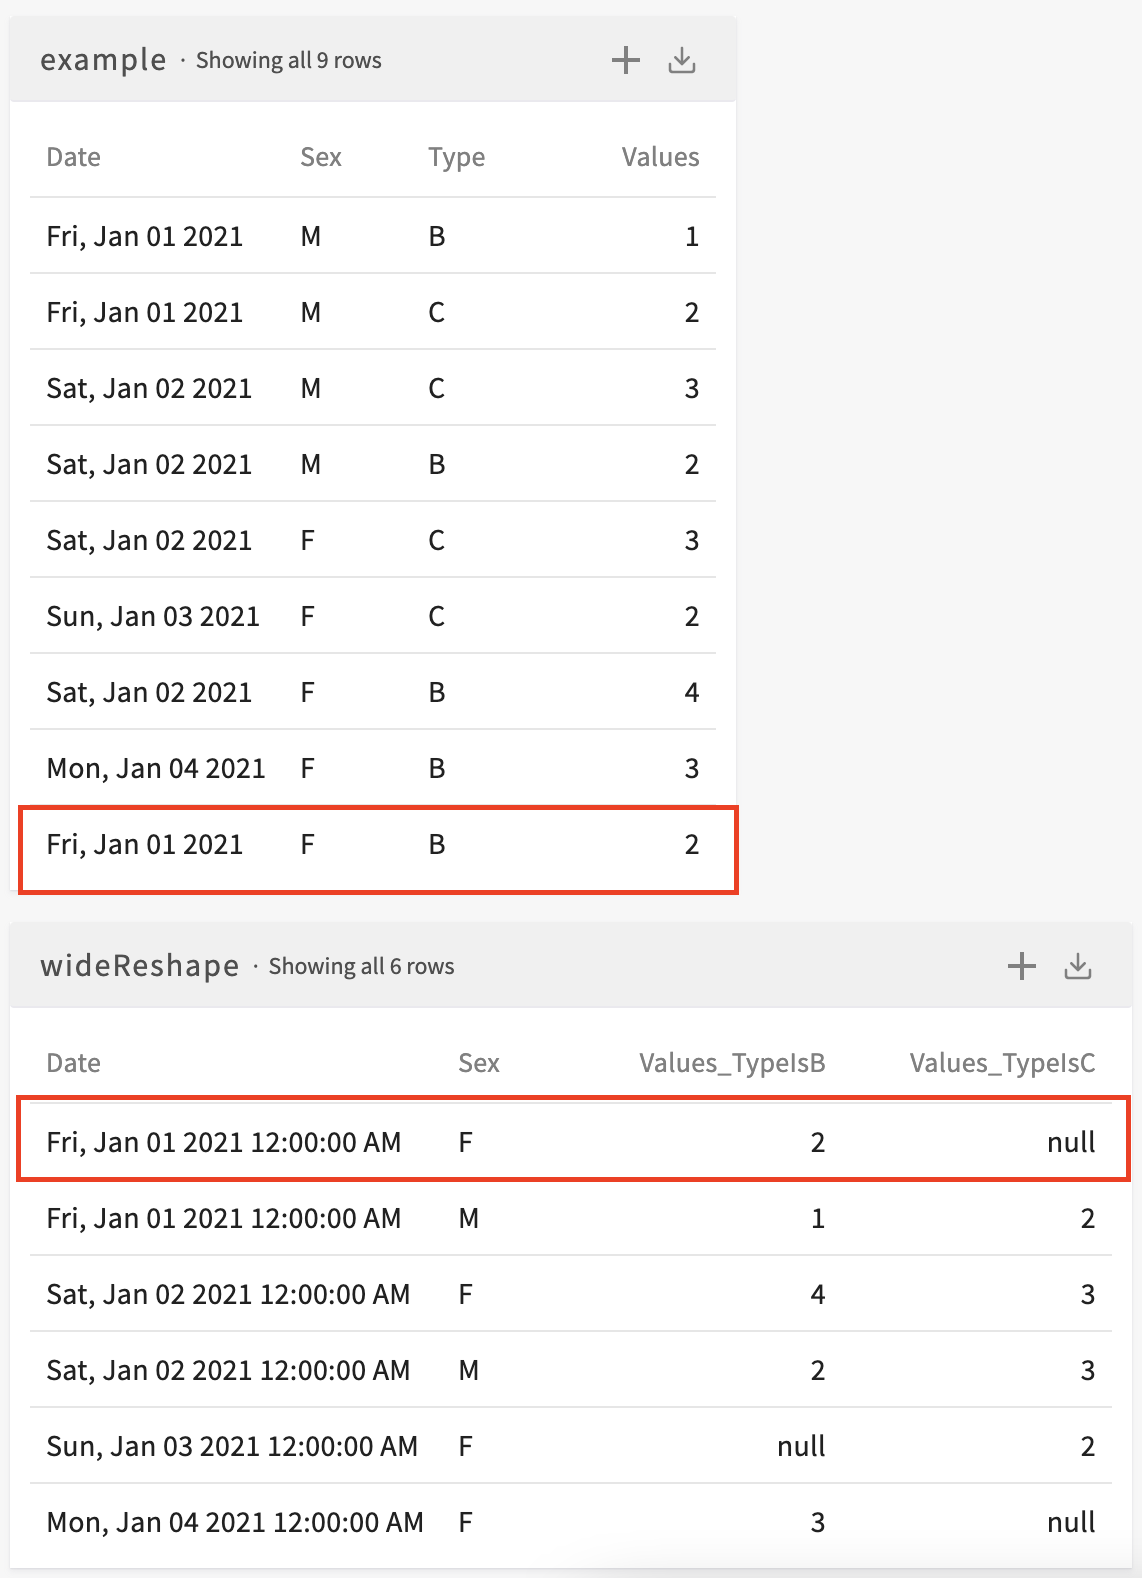Select the Values column header in example table
The image size is (1142, 1578).
(x=661, y=157)
